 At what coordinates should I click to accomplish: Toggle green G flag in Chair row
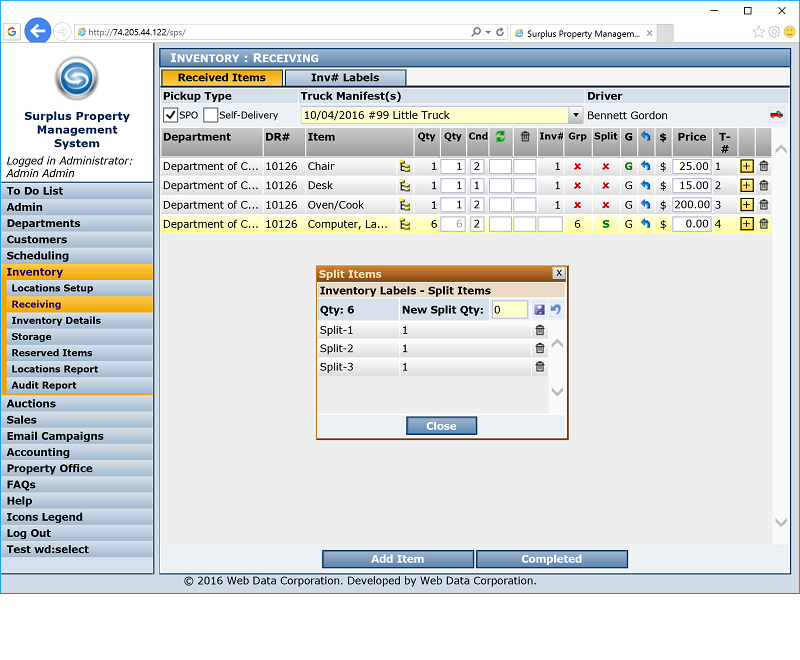tap(629, 166)
